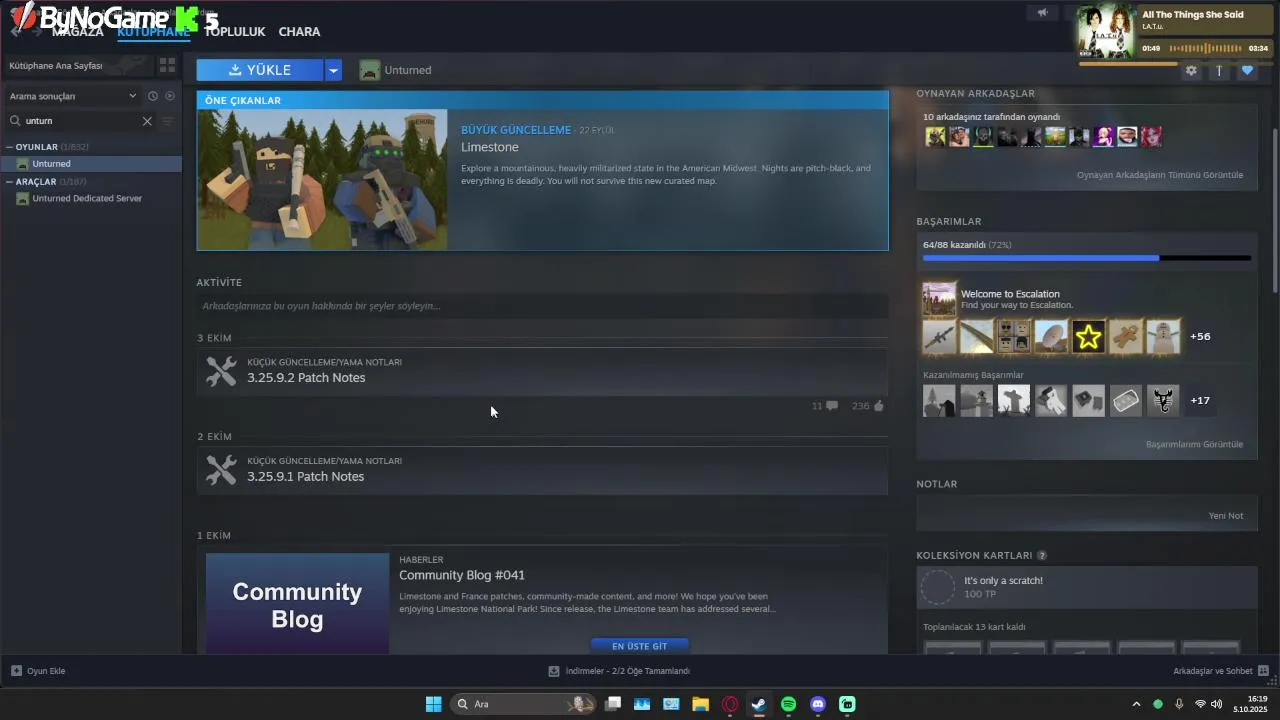The image size is (1280, 720).
Task: Click the gold star achievement icon
Action: point(1088,337)
